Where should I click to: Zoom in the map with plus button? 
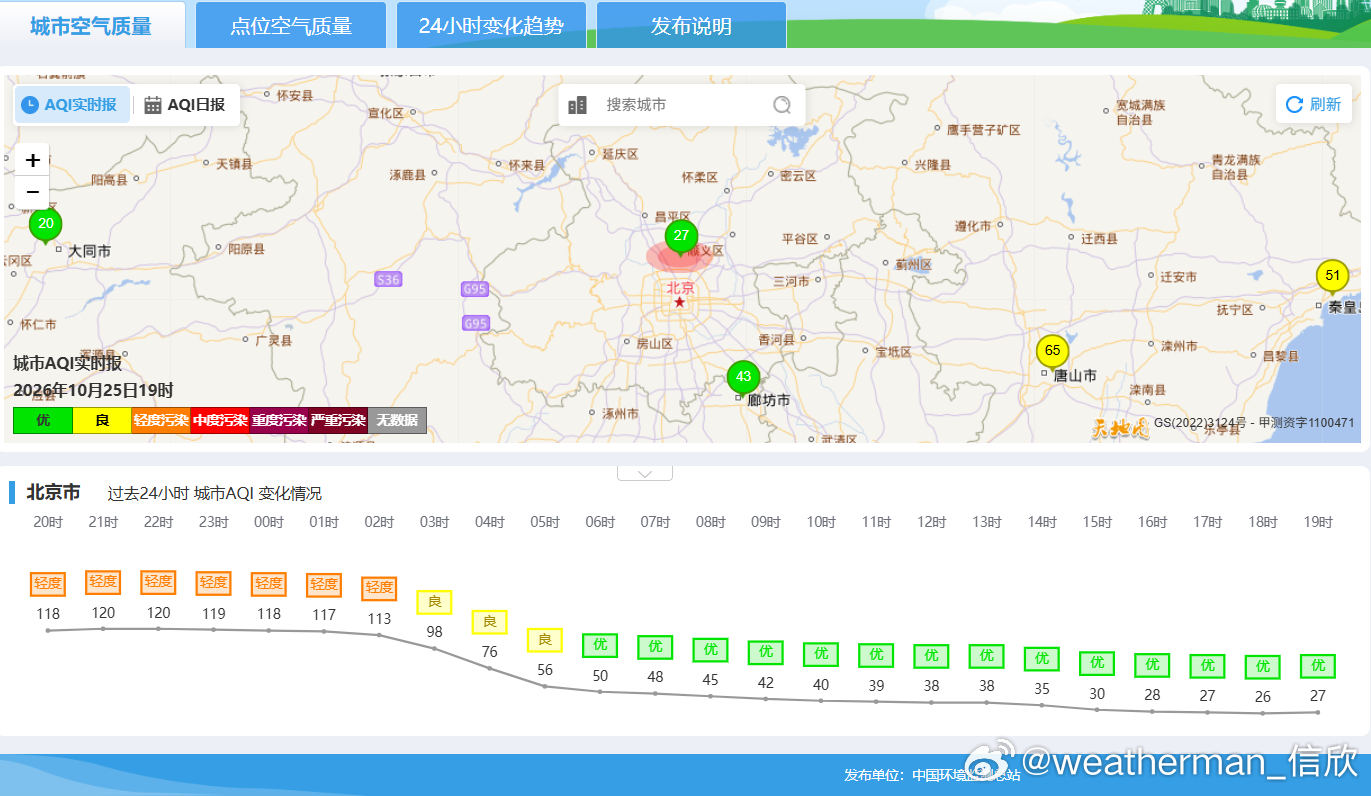coord(32,160)
